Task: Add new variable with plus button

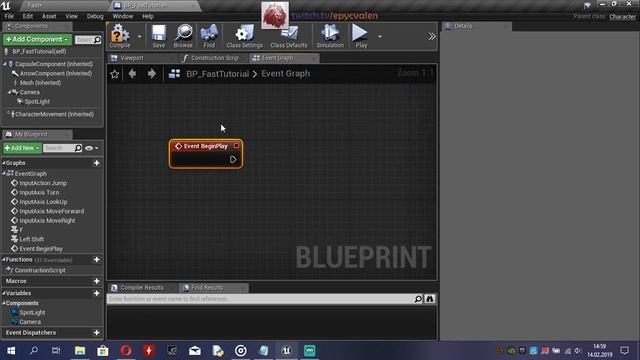Action: pyautogui.click(x=96, y=293)
